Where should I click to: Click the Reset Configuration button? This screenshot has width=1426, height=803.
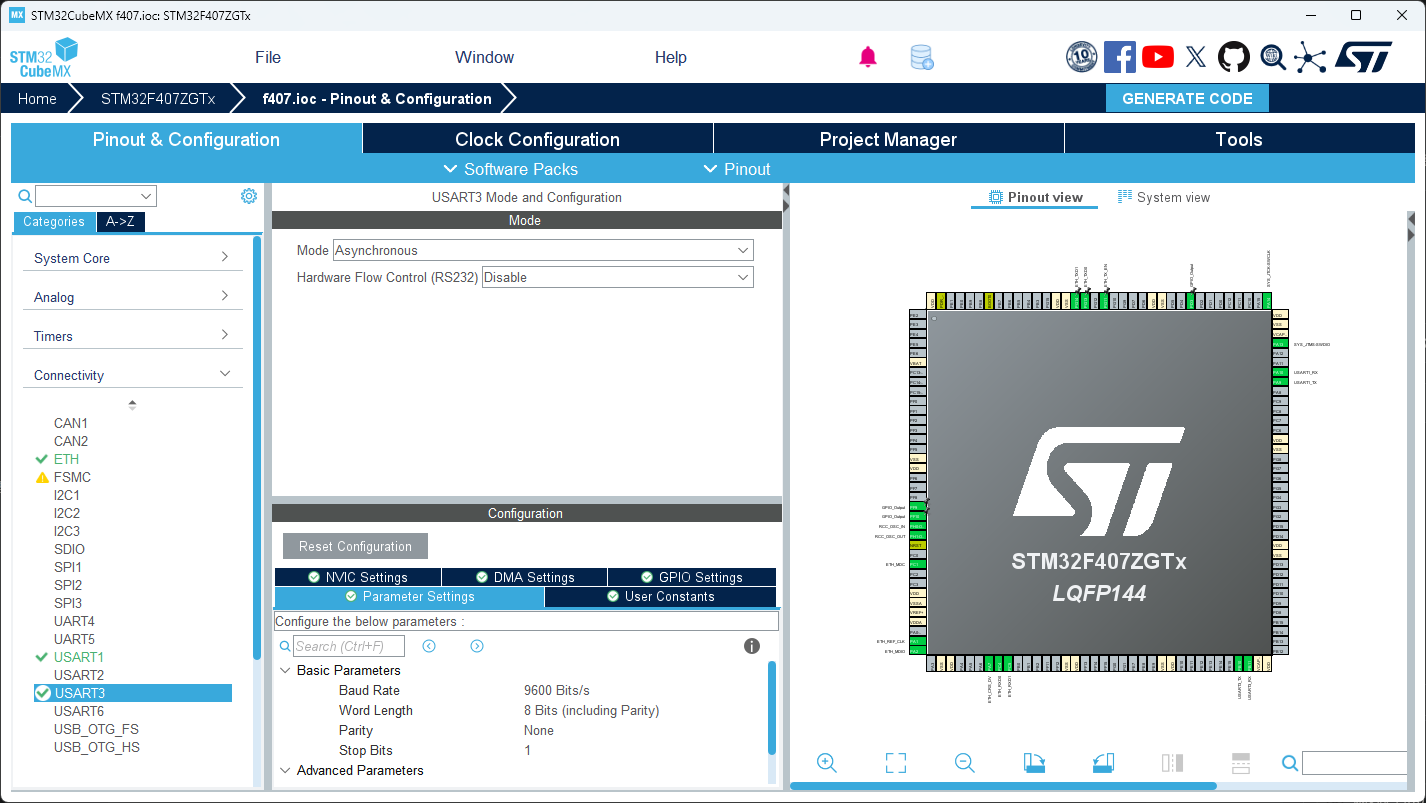[x=354, y=546]
